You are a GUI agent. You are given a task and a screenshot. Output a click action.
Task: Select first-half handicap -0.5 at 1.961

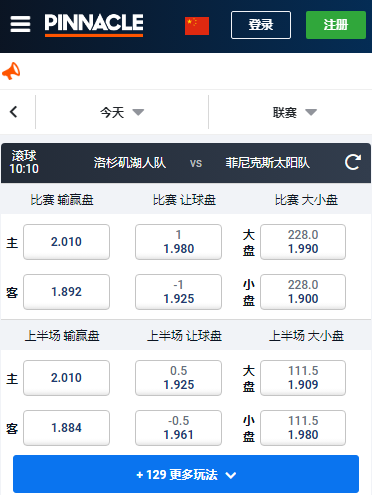click(178, 428)
